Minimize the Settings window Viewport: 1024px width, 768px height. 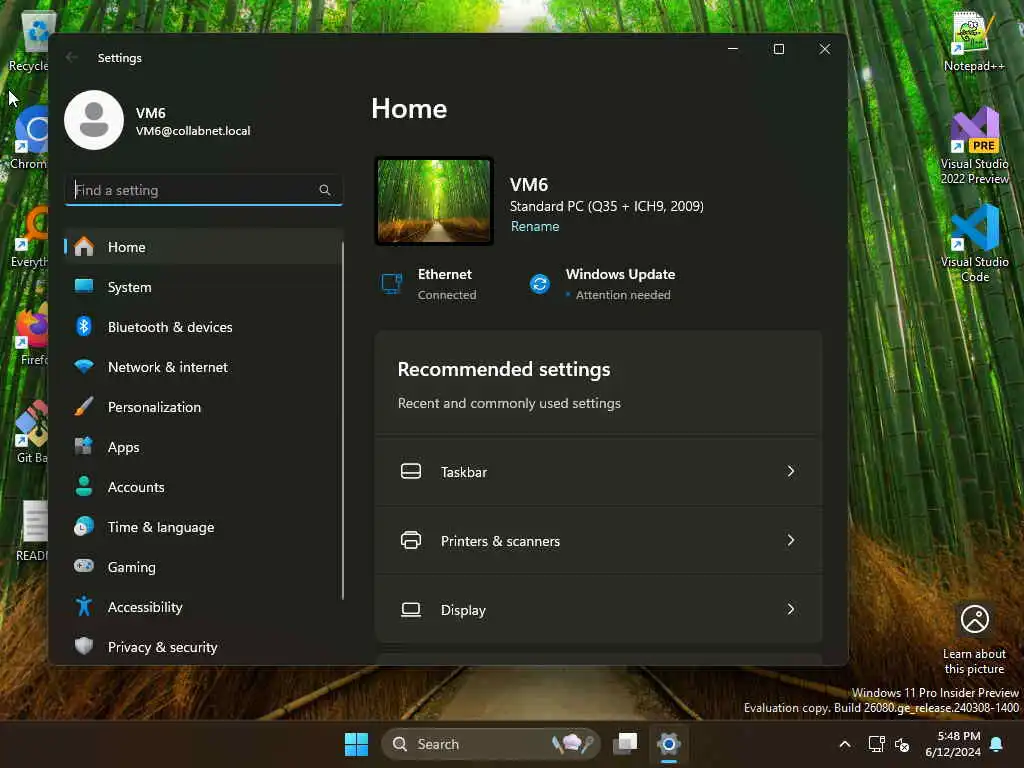[x=733, y=49]
